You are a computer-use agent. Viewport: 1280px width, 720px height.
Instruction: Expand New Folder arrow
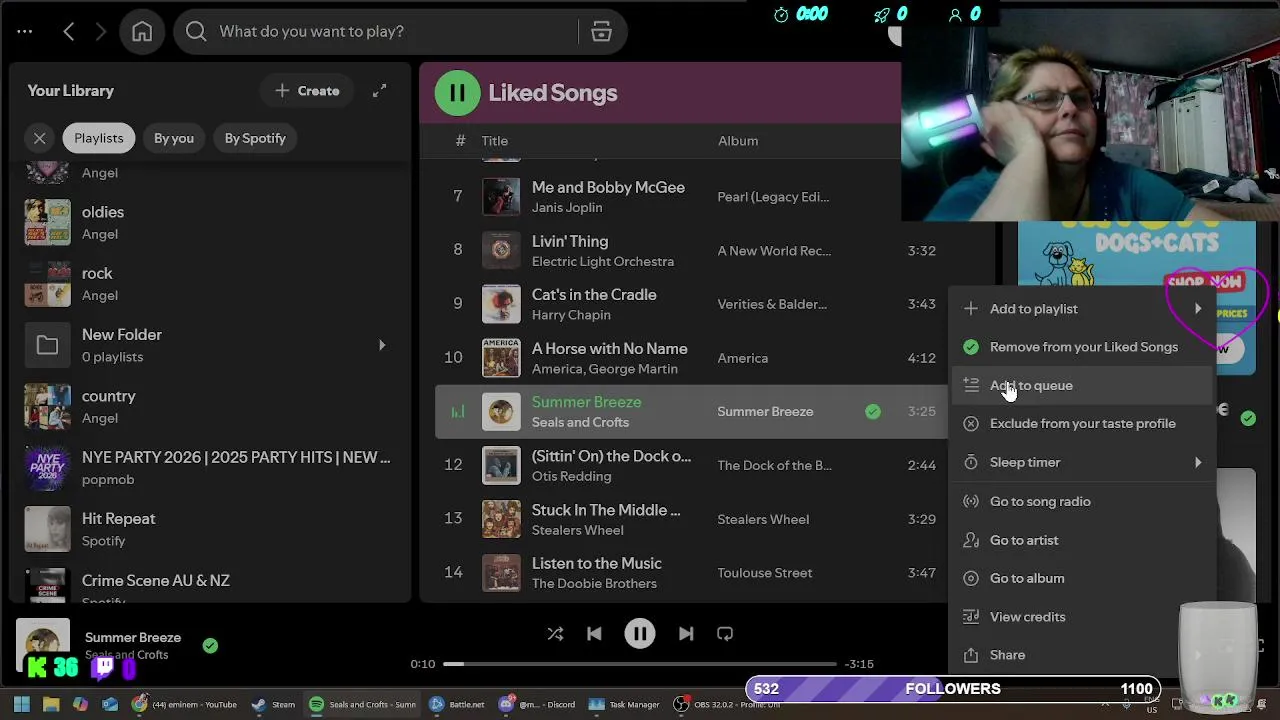382,345
